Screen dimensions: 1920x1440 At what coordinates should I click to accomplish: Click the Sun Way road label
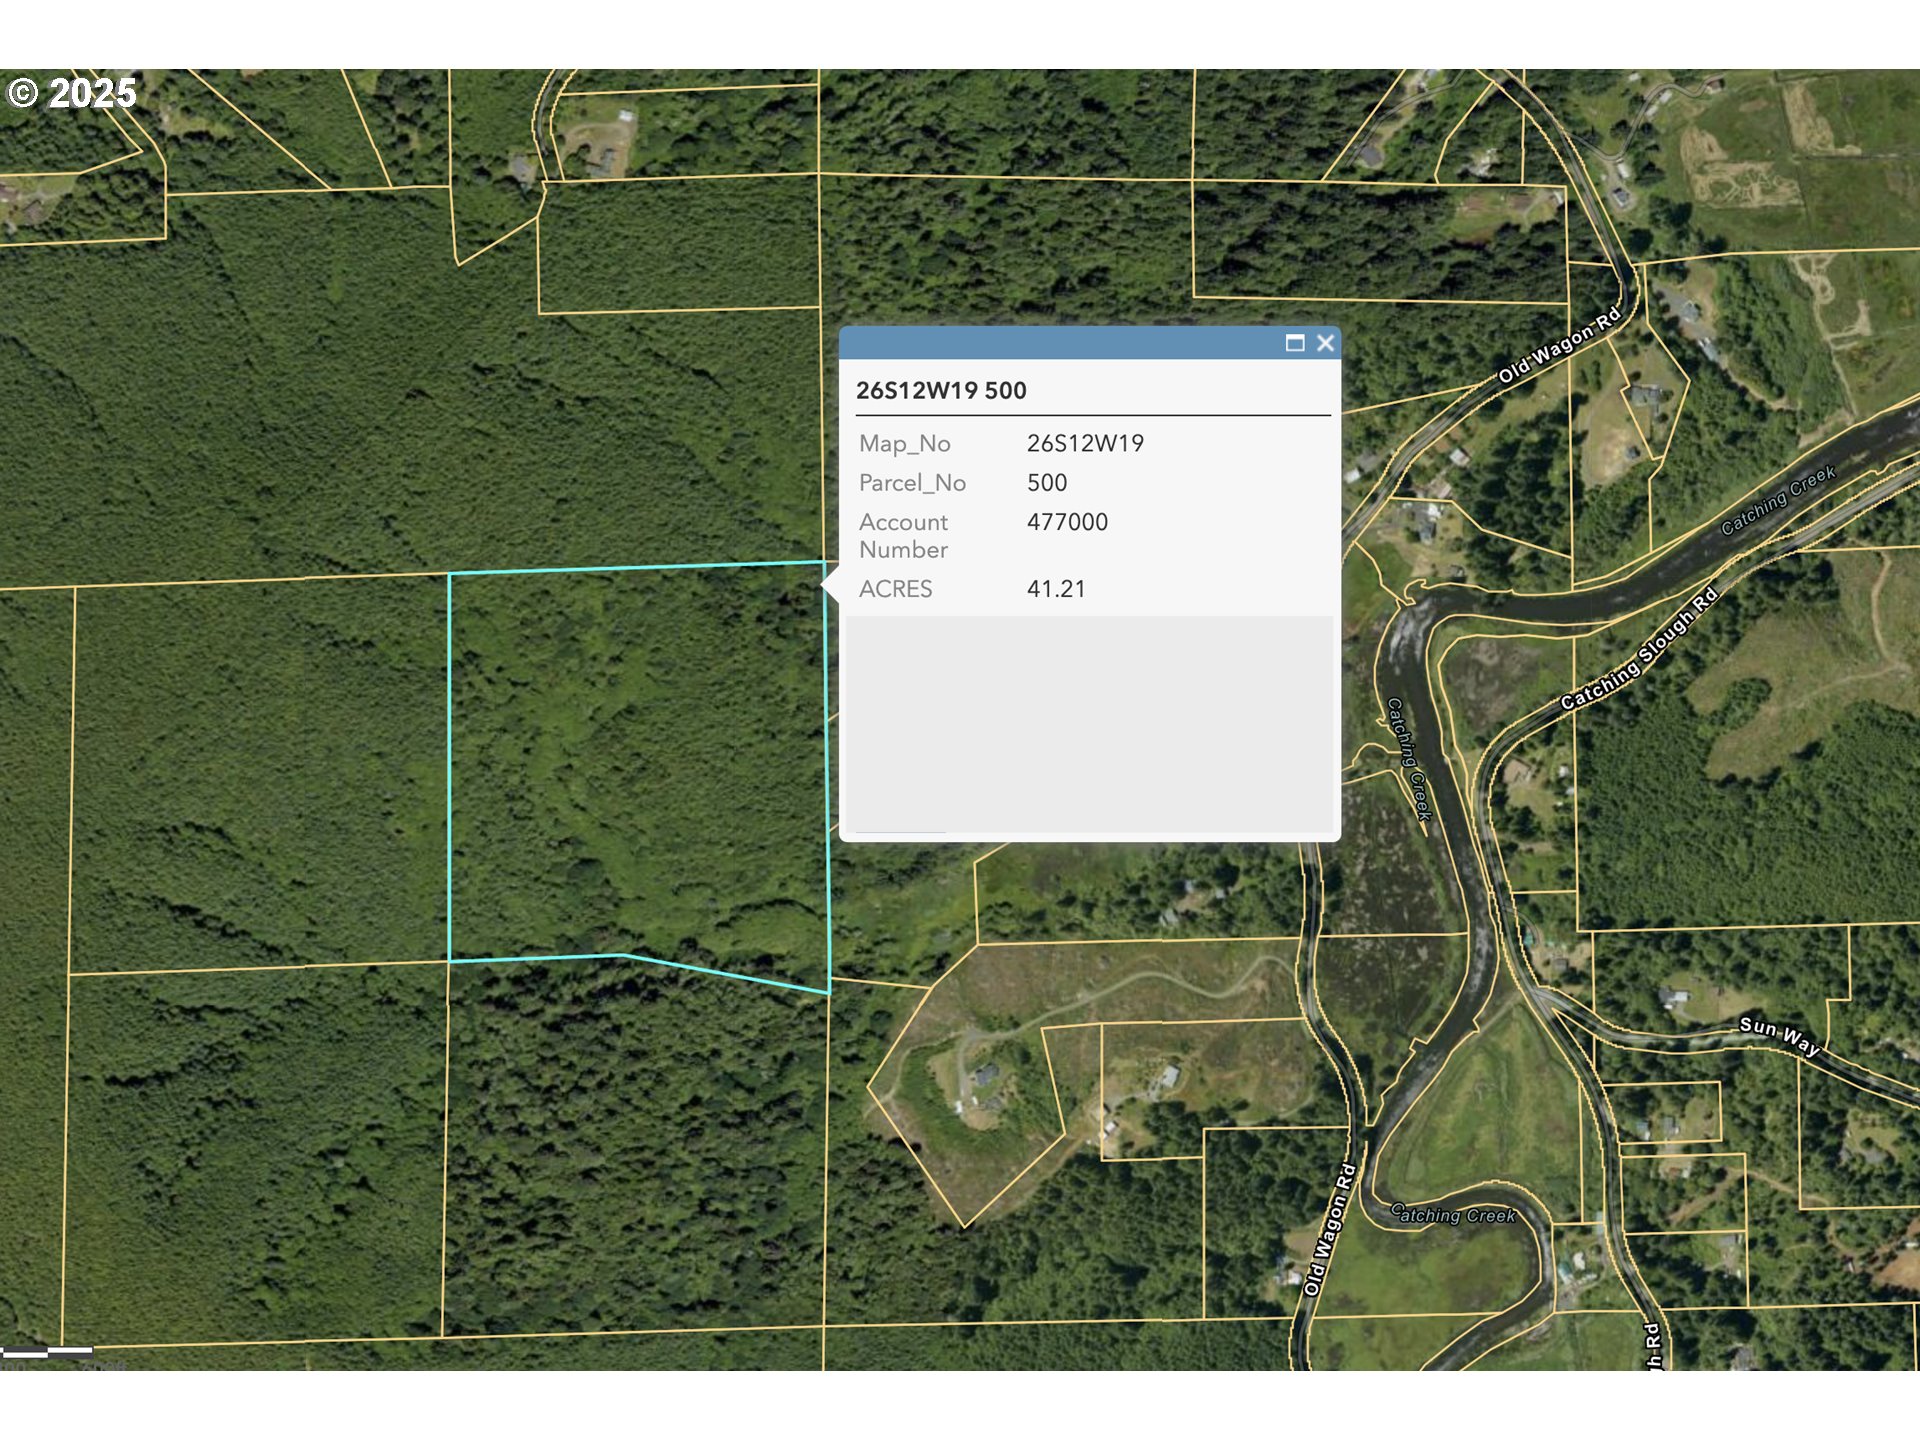point(1778,1035)
